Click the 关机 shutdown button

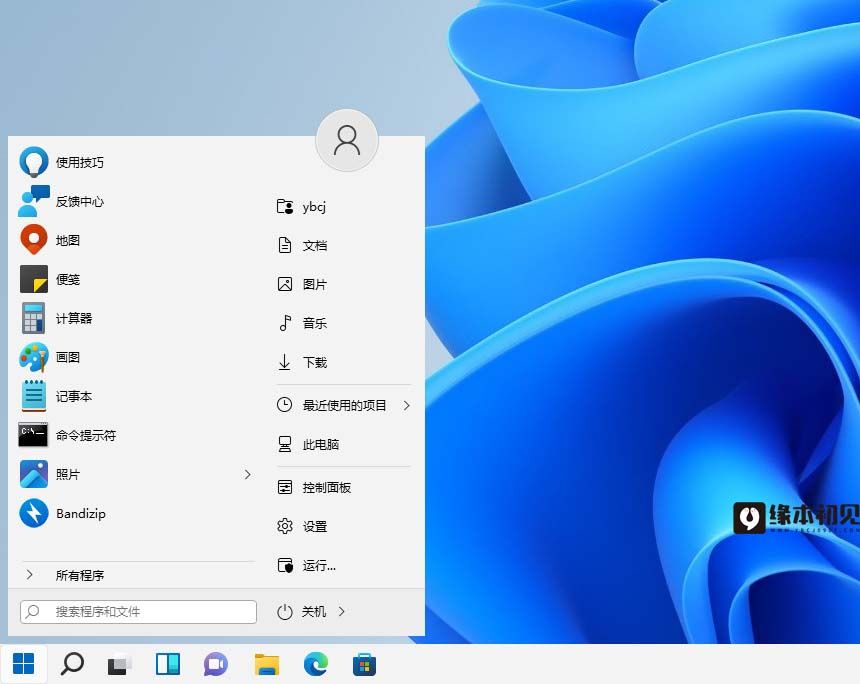[x=313, y=612]
